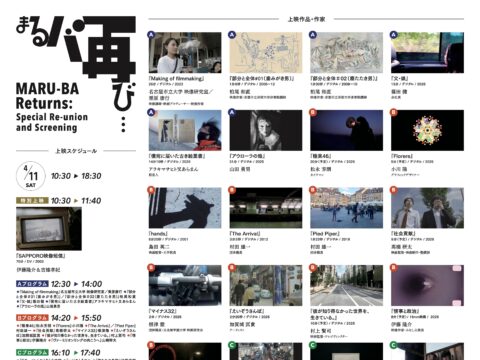Screen dimensions: 480x360
Task: Click the B badge on マイナス32 thumbnail
Action: click(x=151, y=268)
